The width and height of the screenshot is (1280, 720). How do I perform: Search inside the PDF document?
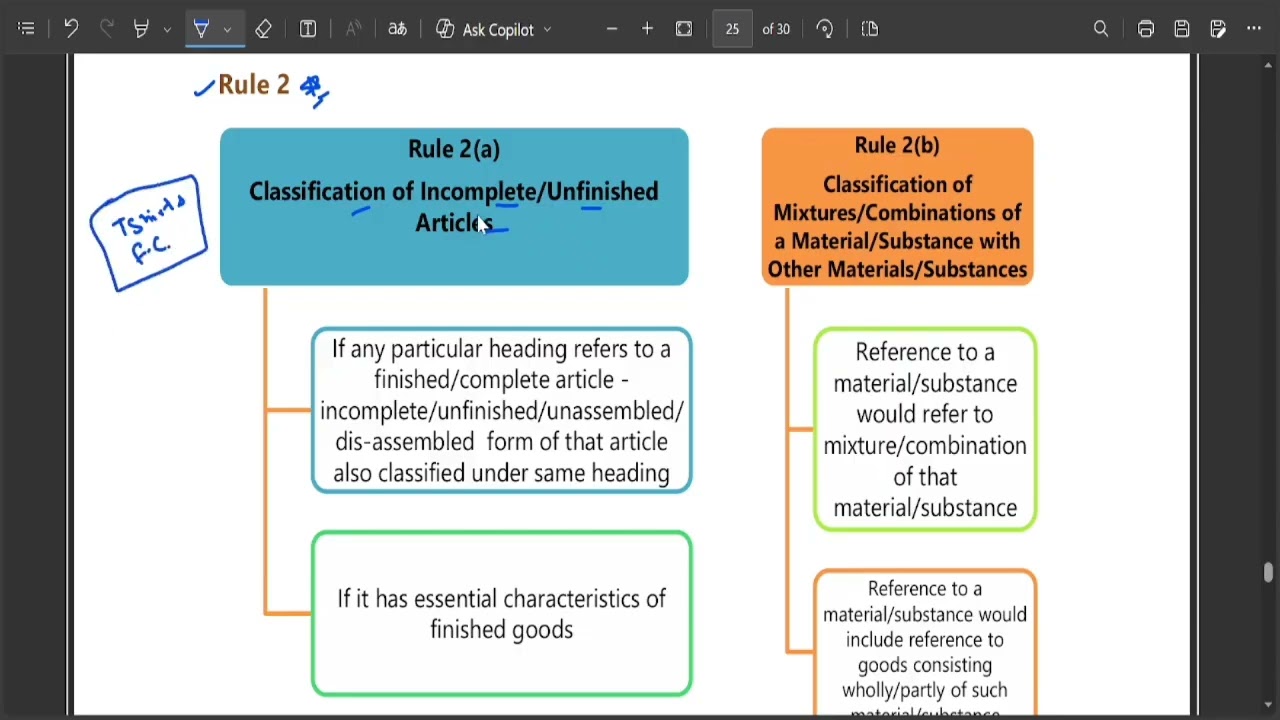[1101, 29]
